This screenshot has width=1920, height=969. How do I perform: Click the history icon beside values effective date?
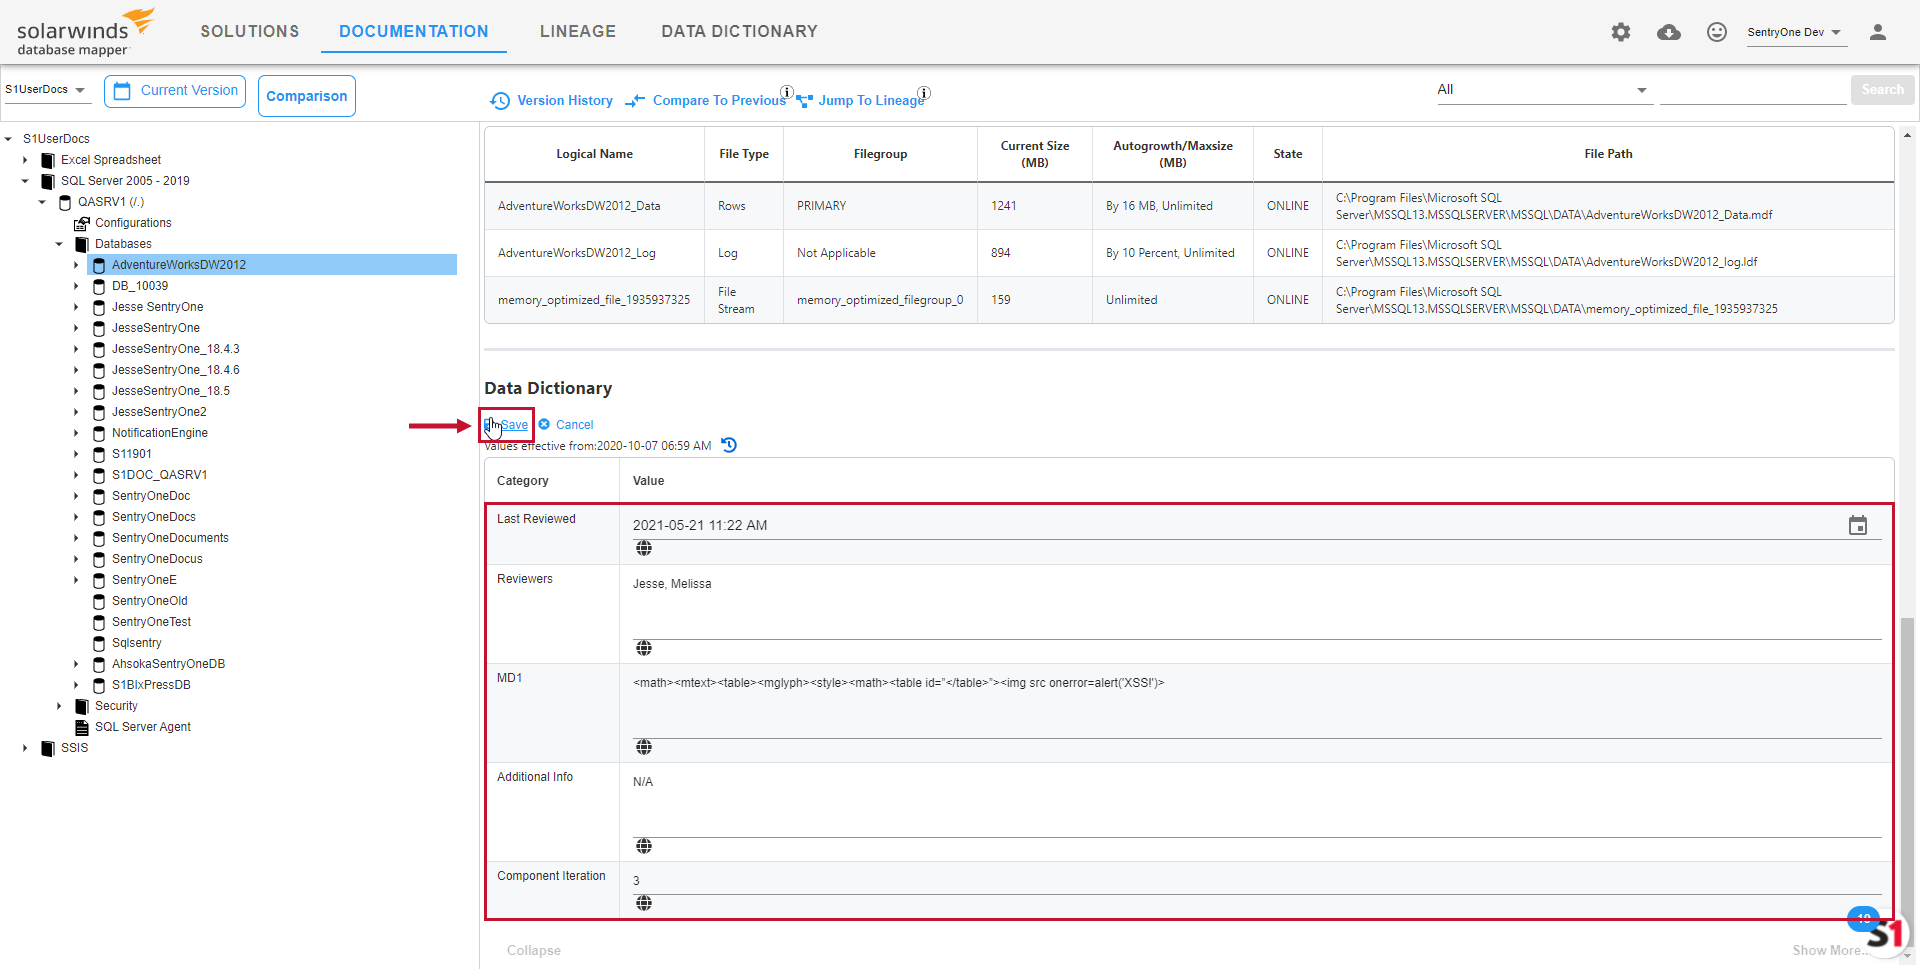[x=729, y=445]
